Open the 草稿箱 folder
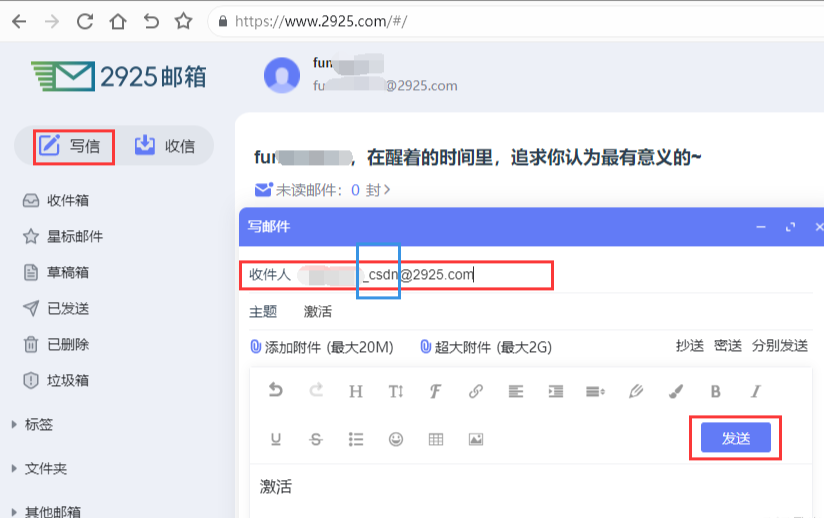 click(x=67, y=272)
